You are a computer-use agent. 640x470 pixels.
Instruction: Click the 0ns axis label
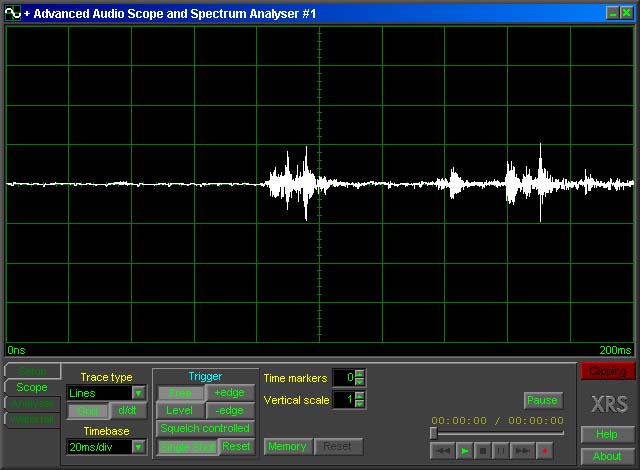click(16, 350)
